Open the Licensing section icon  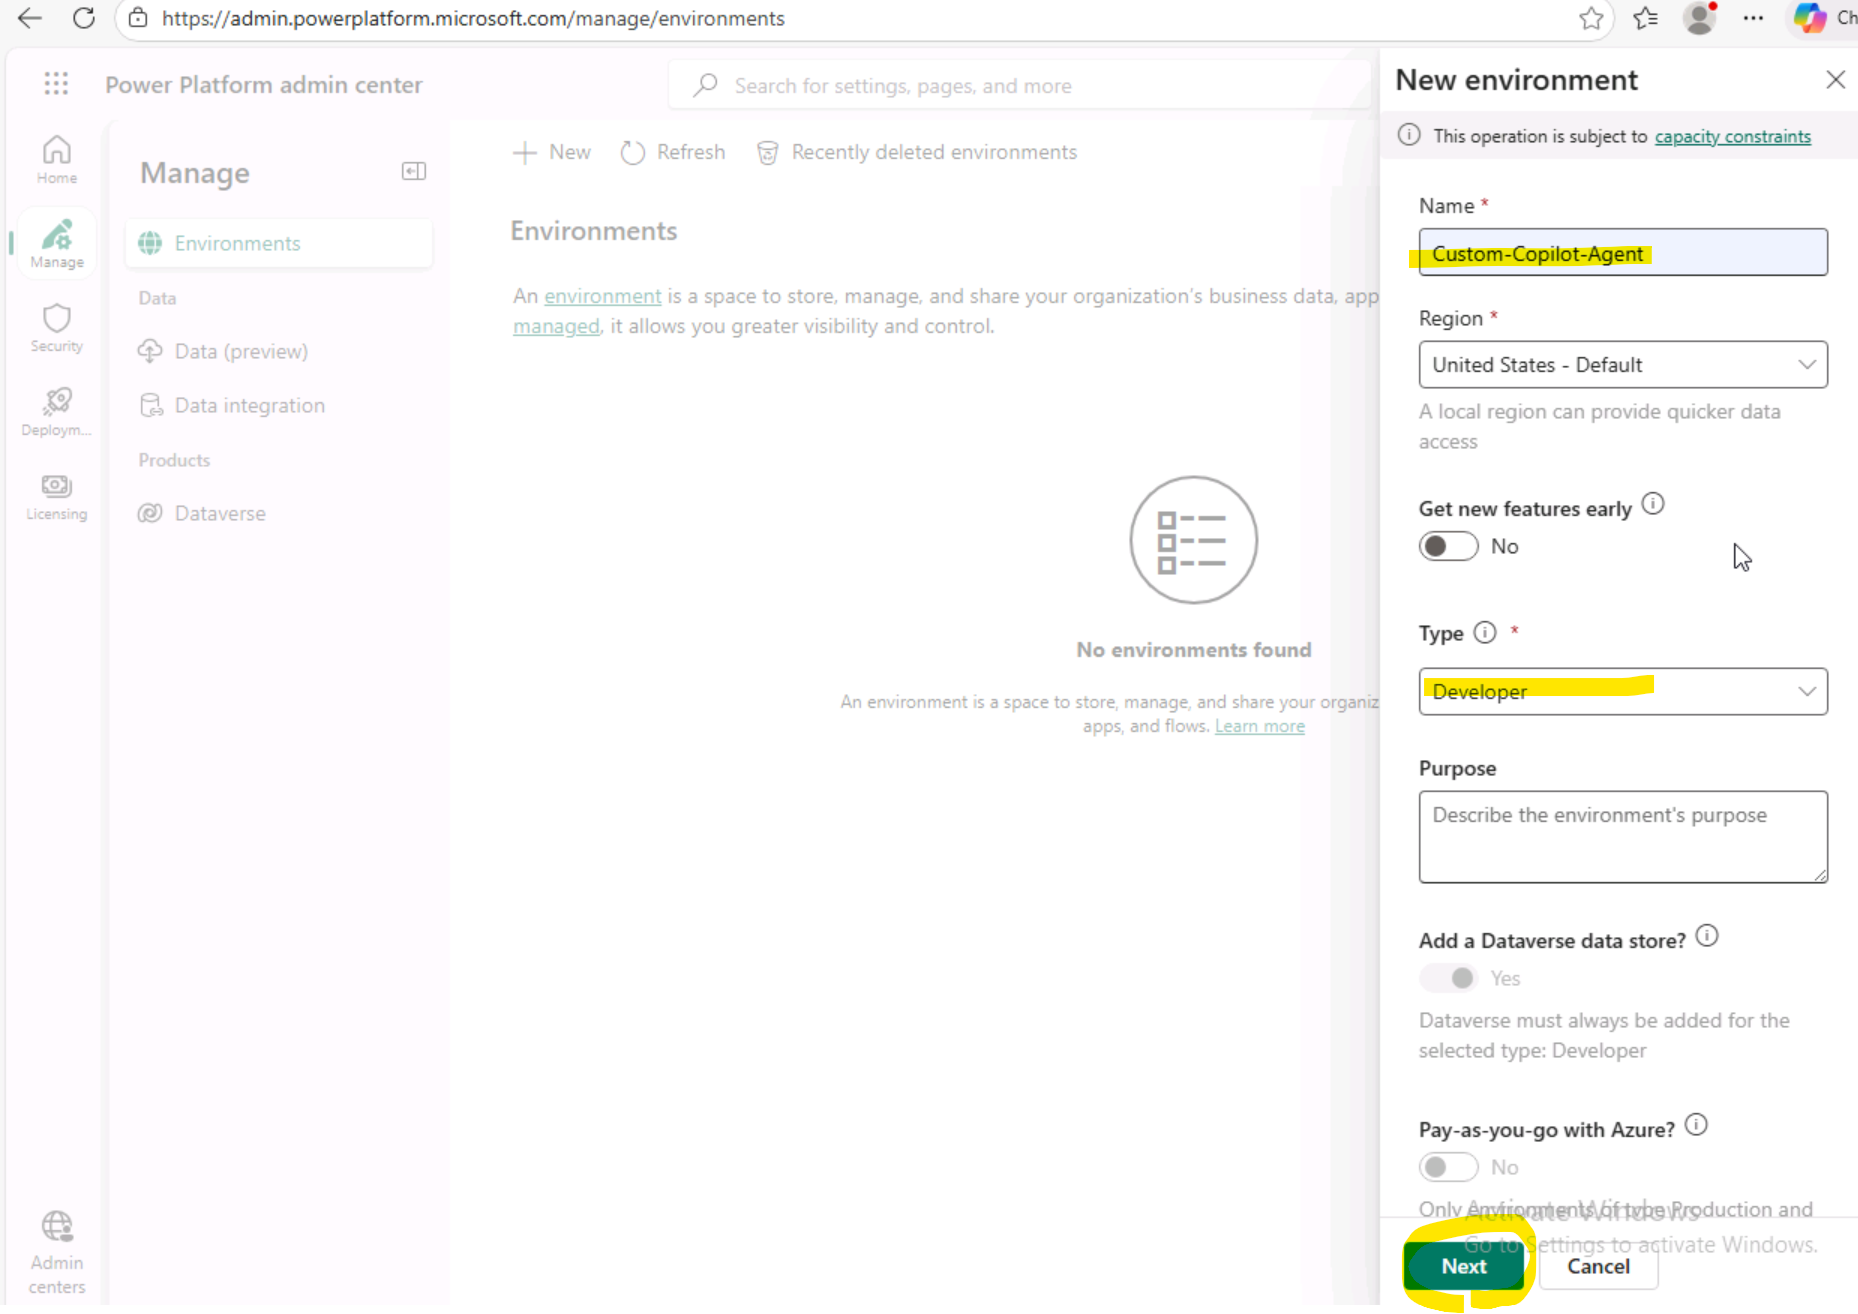[57, 495]
